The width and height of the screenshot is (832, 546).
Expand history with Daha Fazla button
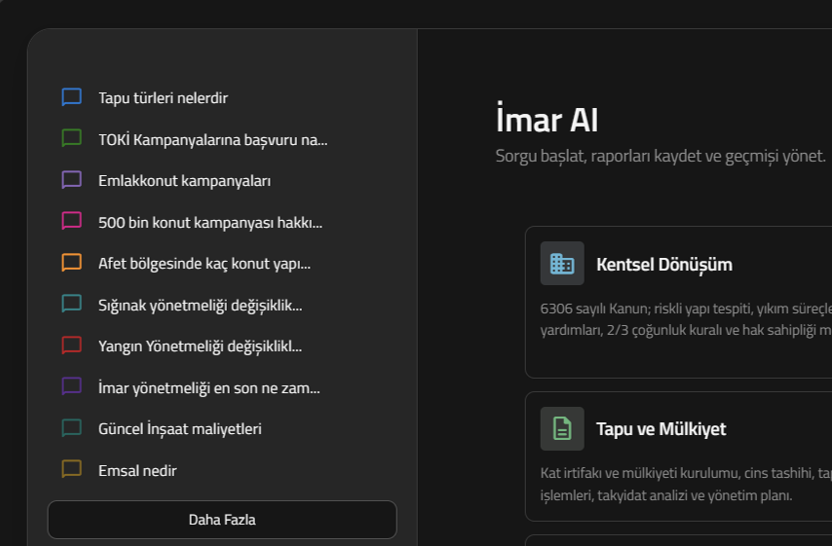(x=222, y=520)
